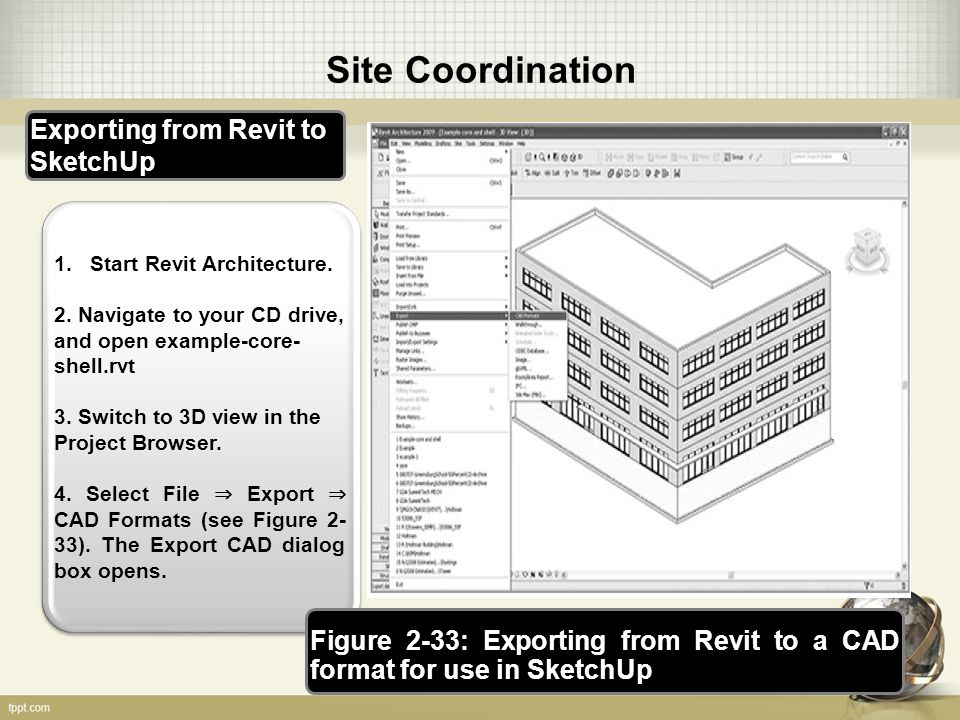Expand the Import/Link submenu arrow
This screenshot has width=960, height=720.
[506, 307]
